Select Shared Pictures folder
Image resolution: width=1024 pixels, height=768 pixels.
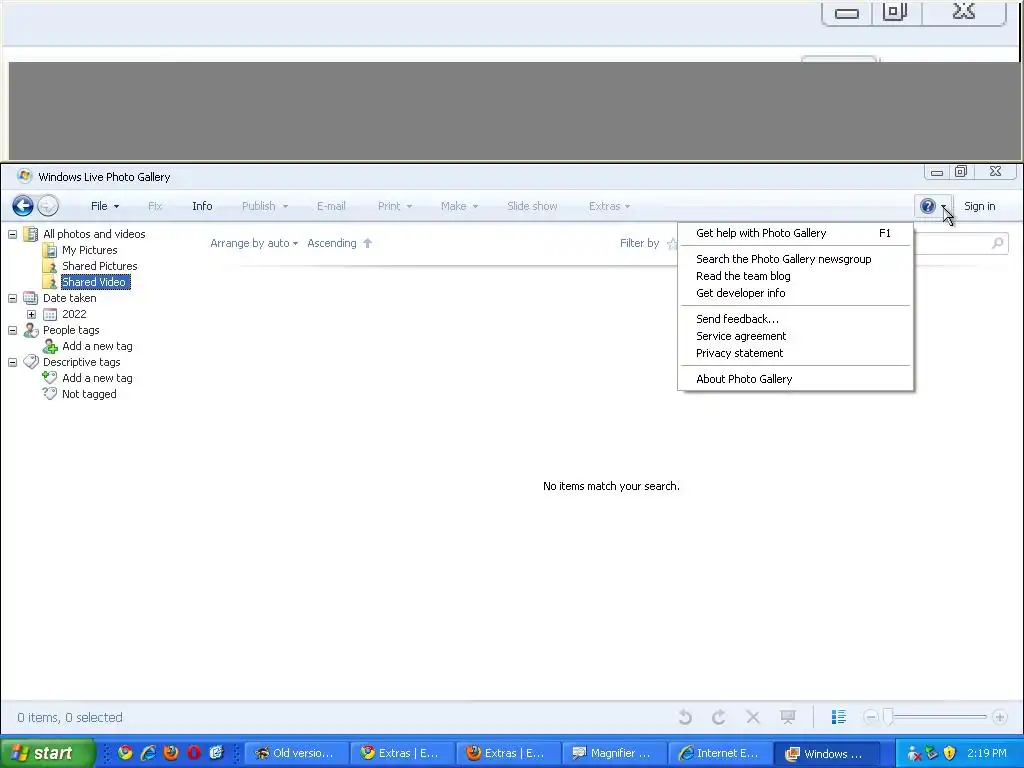tap(99, 266)
